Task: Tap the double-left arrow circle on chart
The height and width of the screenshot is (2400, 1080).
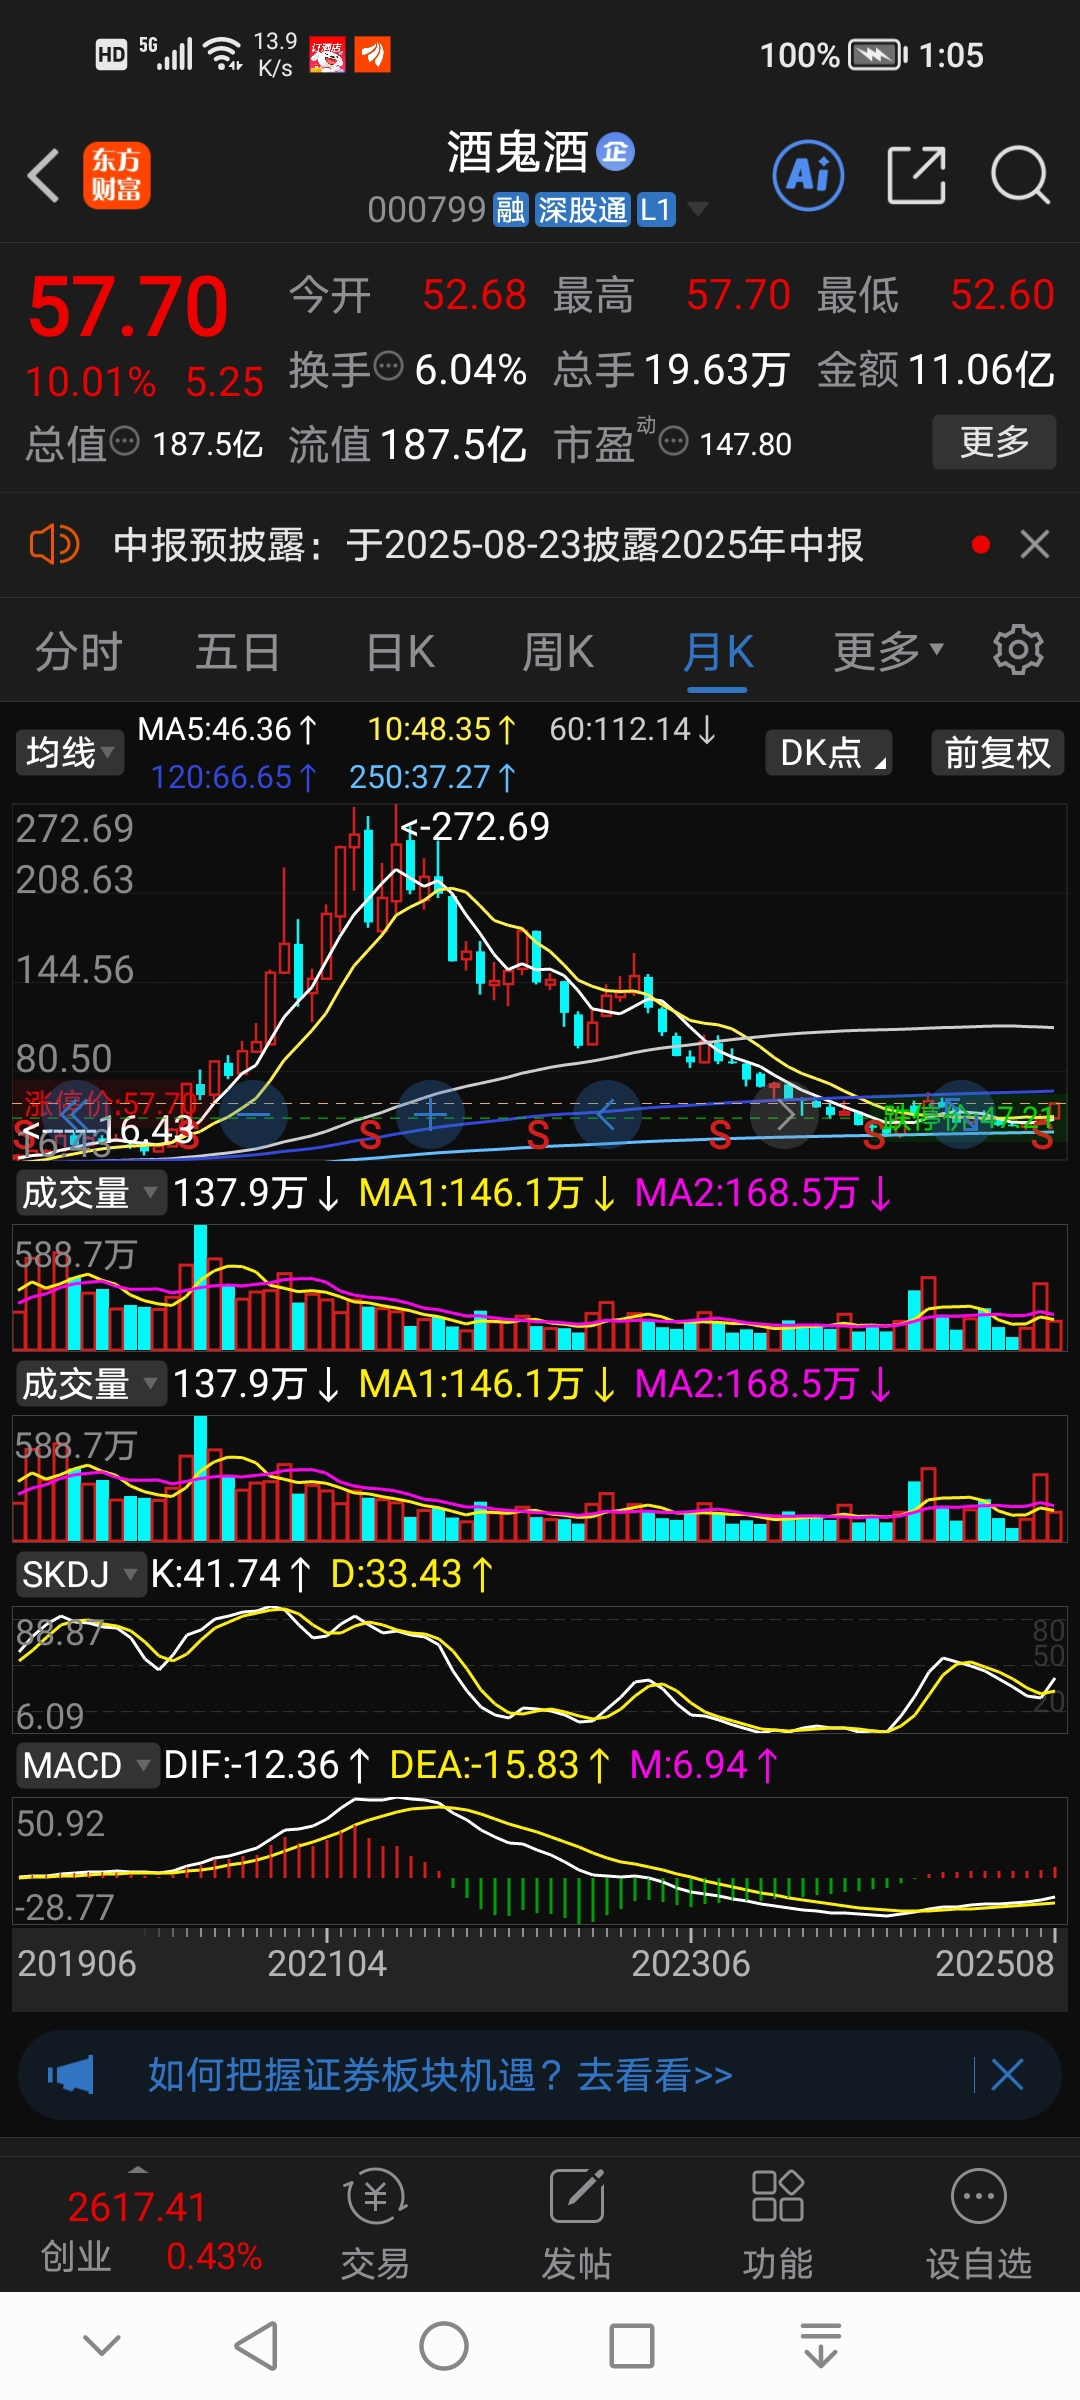Action: tap(78, 1114)
